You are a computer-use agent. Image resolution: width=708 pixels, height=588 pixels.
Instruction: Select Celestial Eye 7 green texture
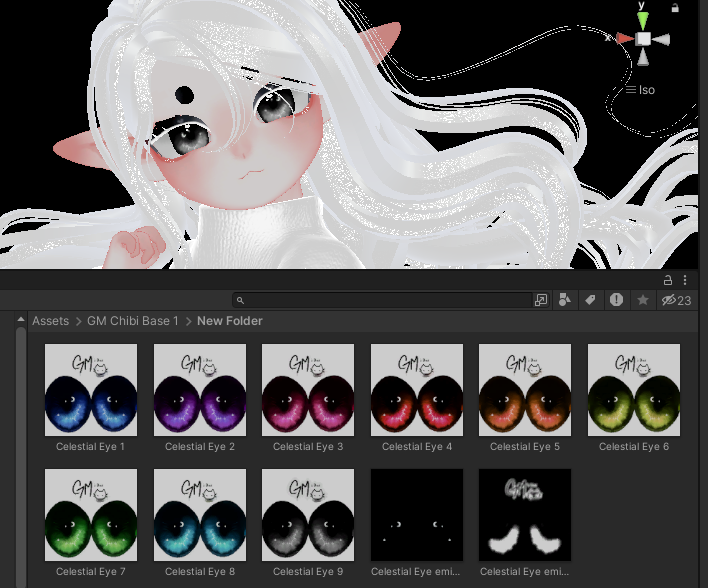91,515
